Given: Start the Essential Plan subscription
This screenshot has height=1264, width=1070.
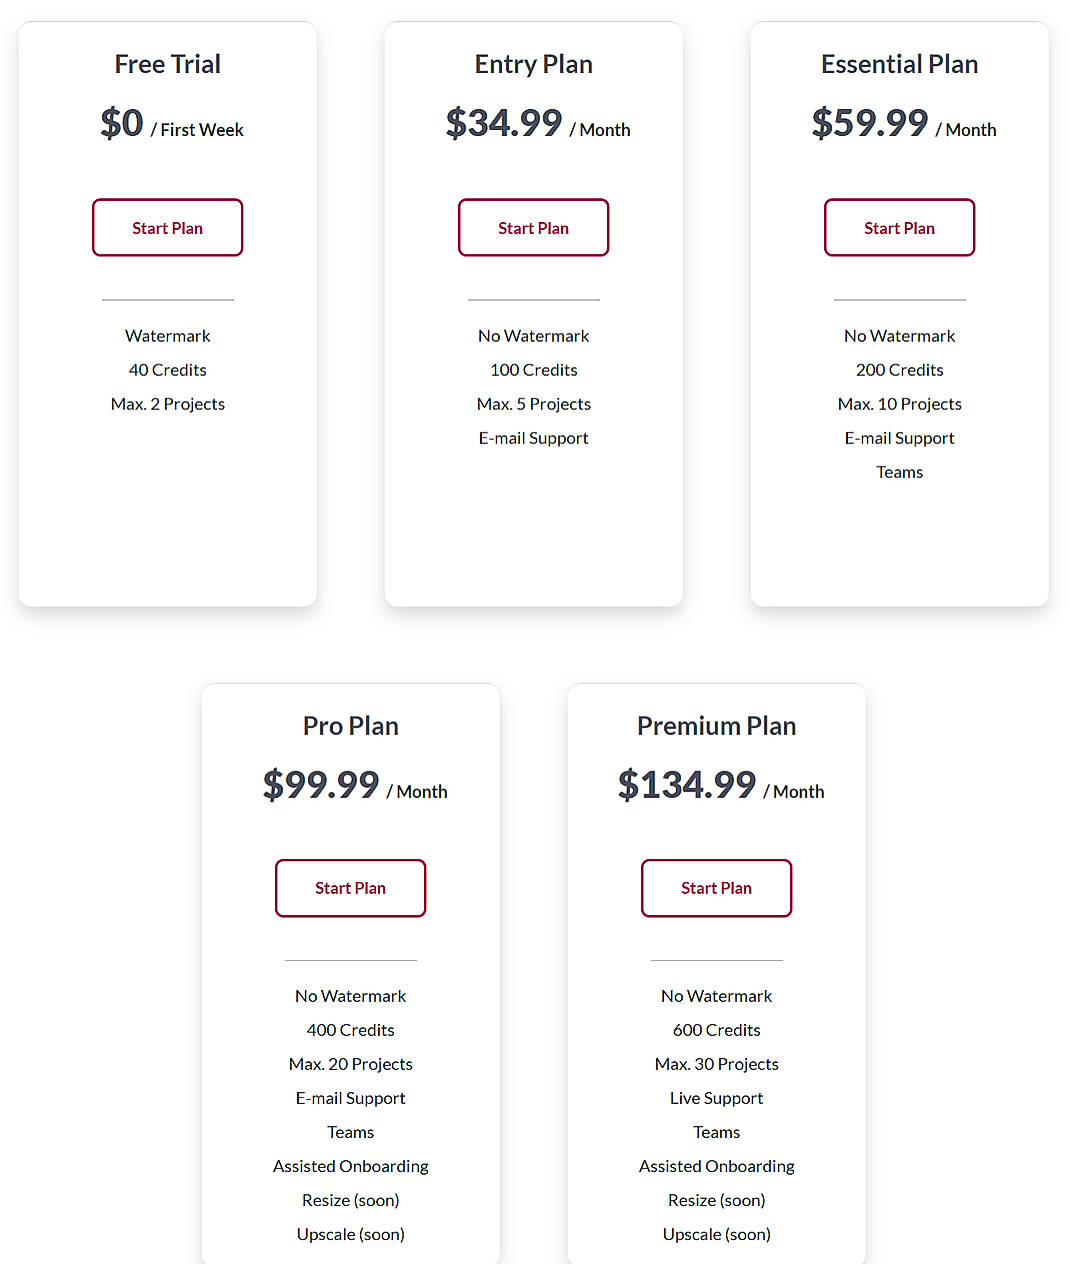Looking at the screenshot, I should [x=899, y=227].
